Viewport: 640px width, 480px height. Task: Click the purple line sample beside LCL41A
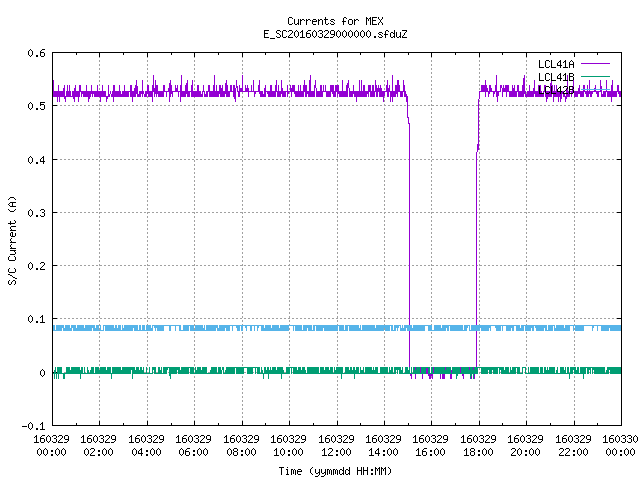coord(595,64)
